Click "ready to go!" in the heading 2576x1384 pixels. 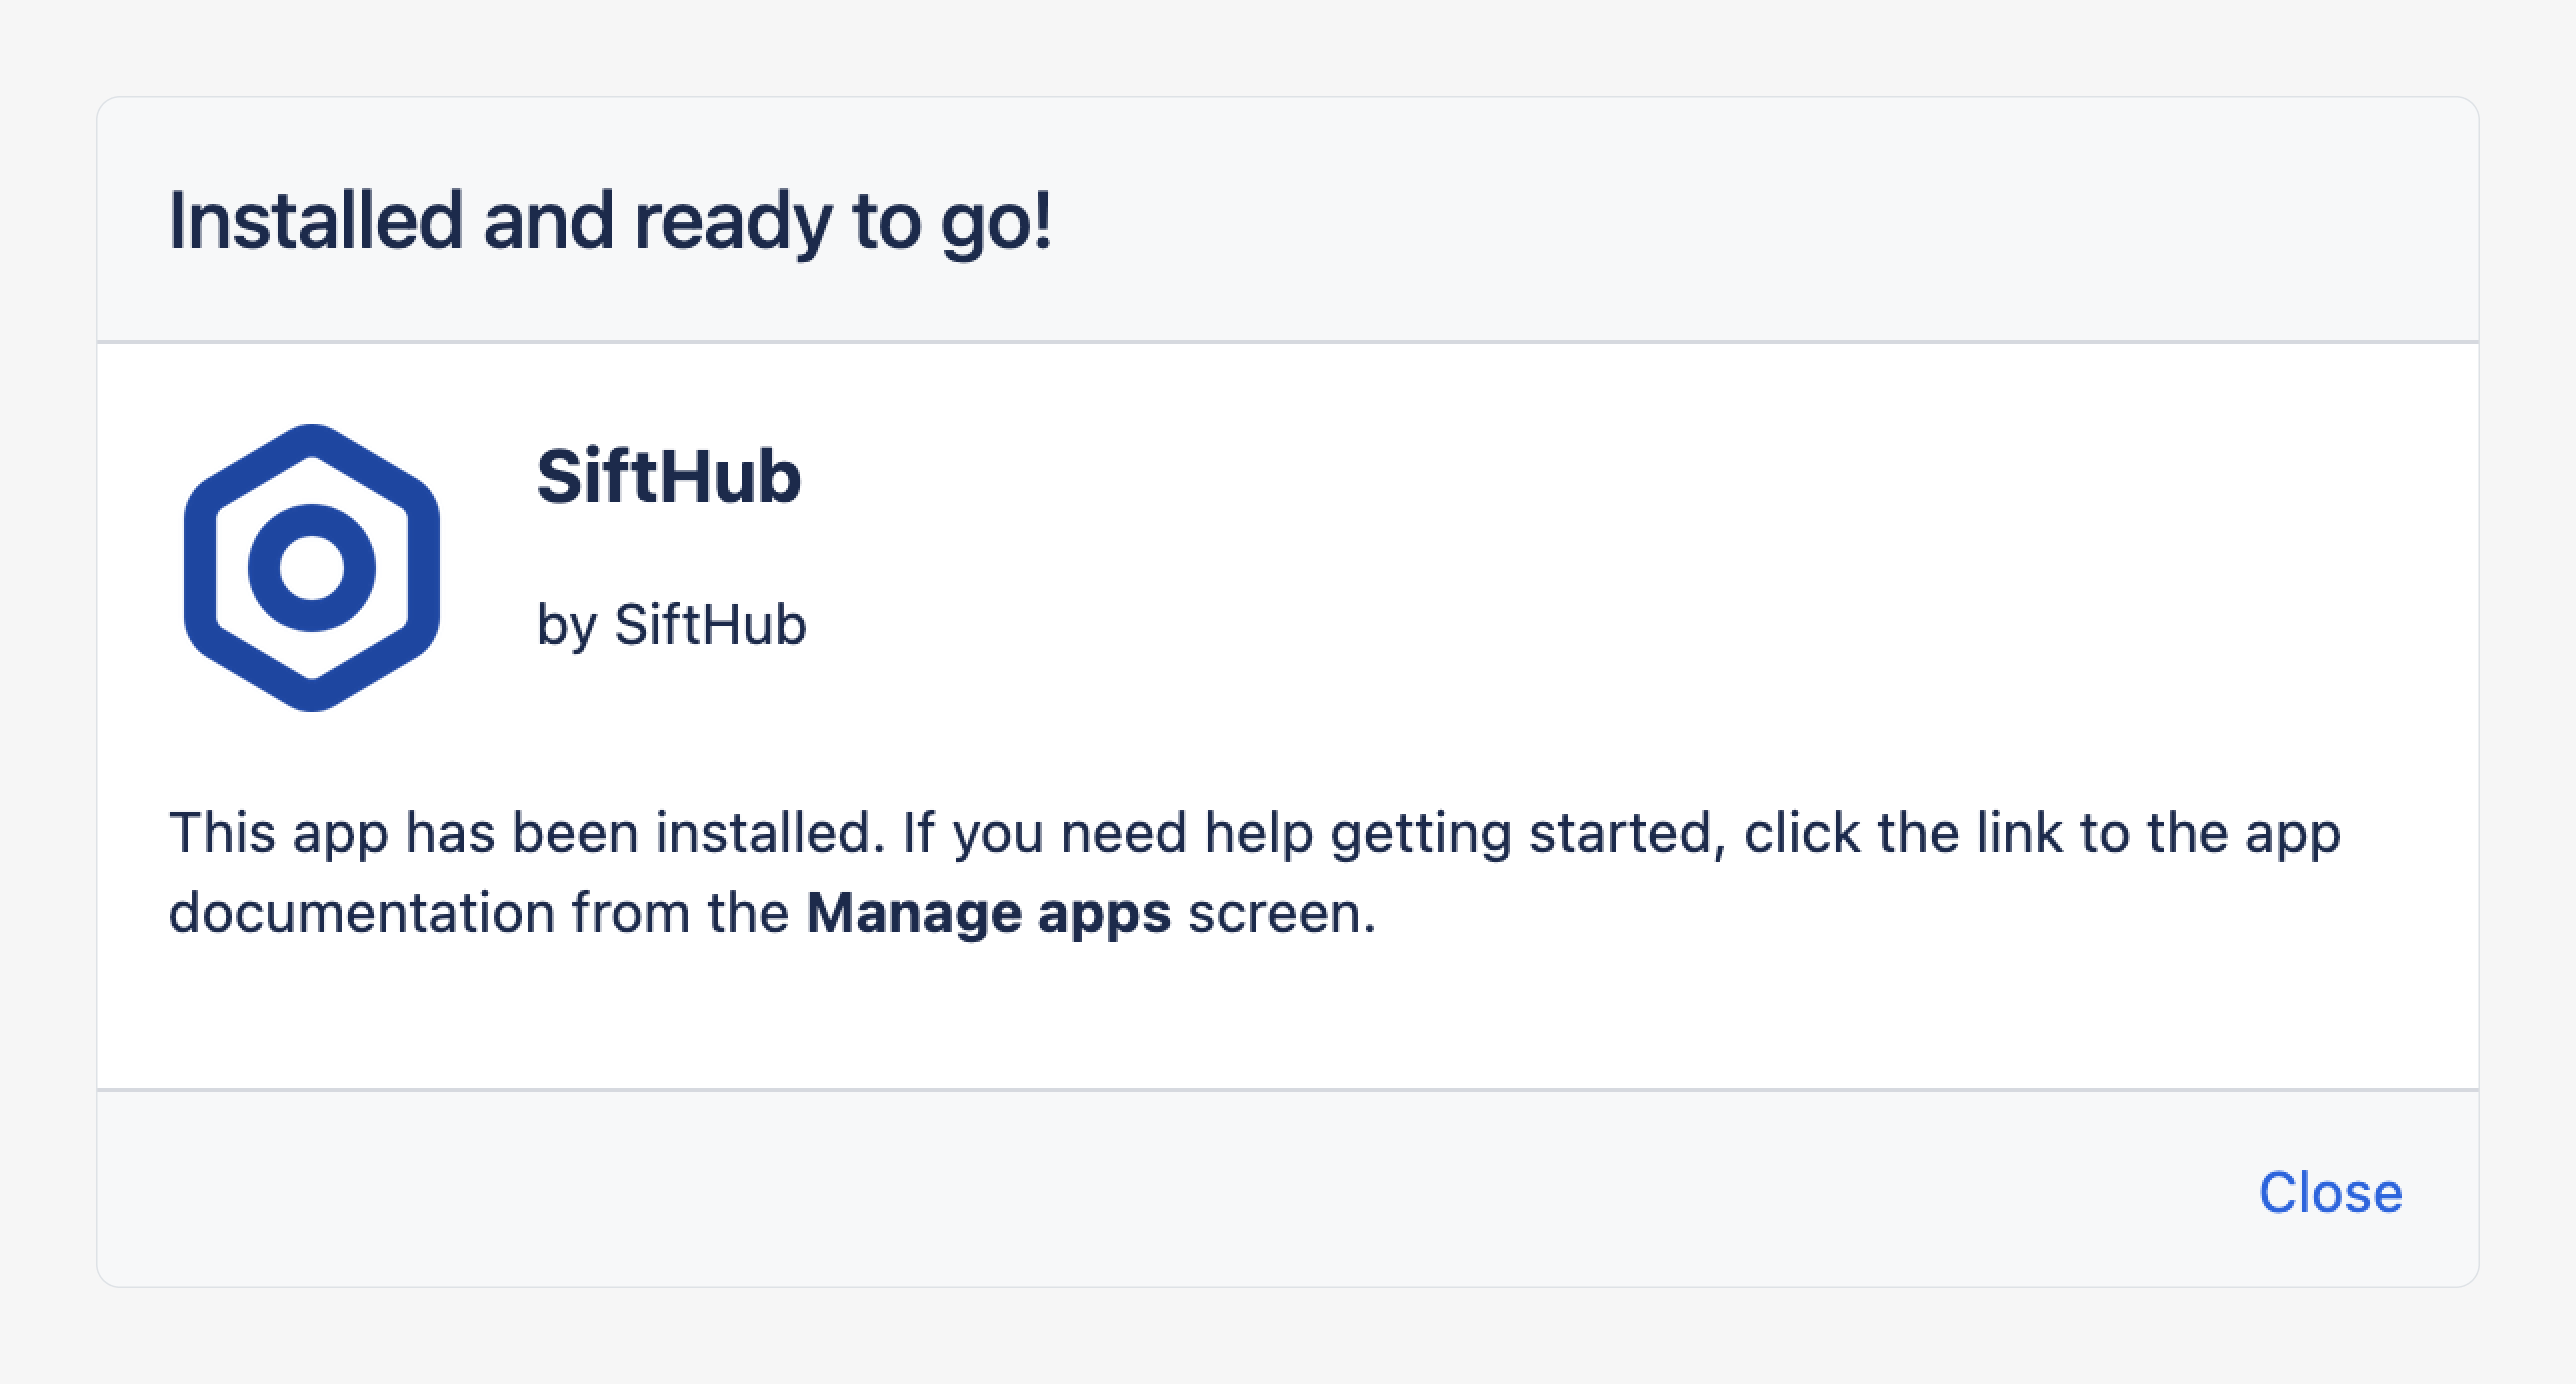click(x=842, y=221)
